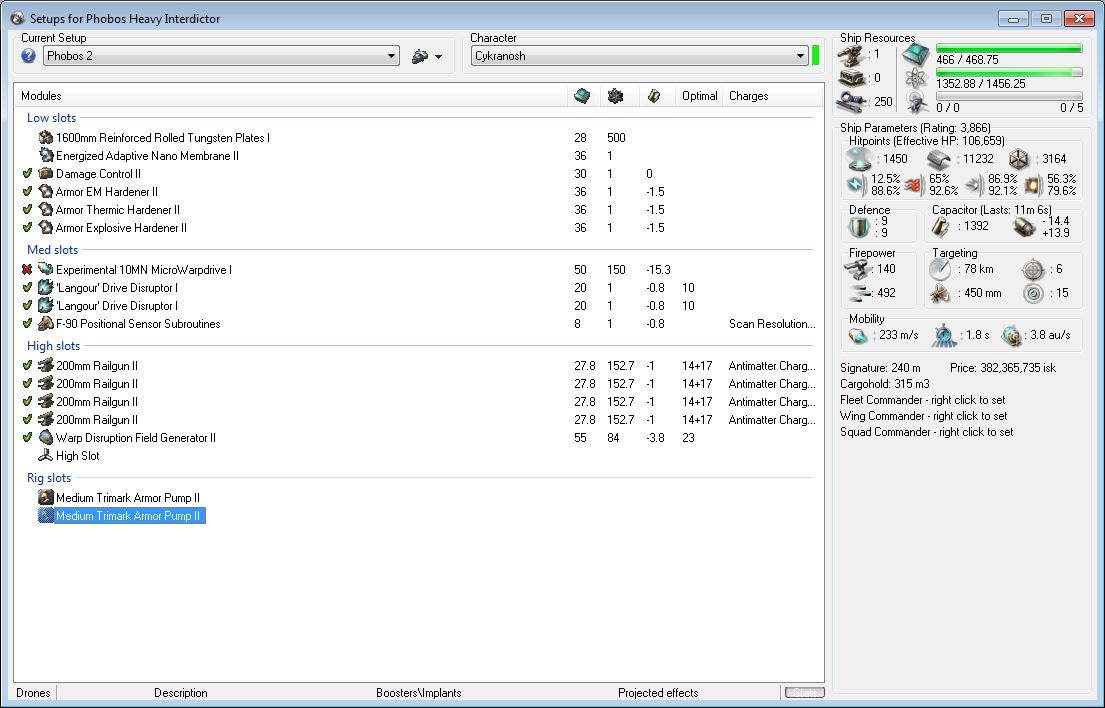Viewport: 1105px width, 708px height.
Task: Open the Character dropdown showing Cykranosh
Action: click(639, 56)
